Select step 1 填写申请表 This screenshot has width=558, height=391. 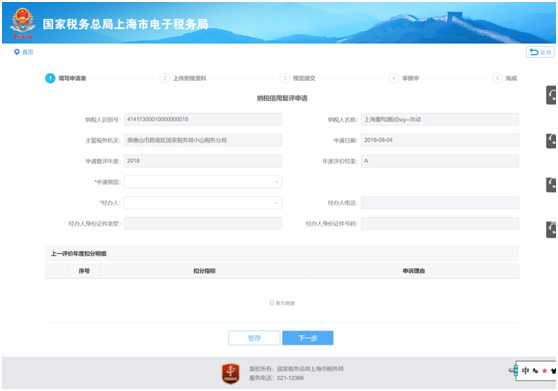(x=65, y=78)
